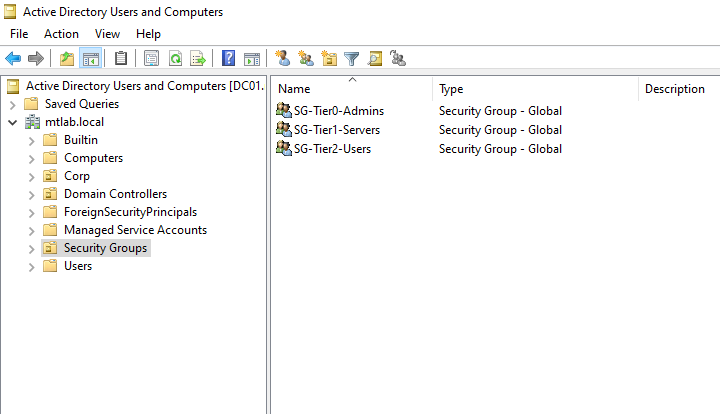This screenshot has height=414, width=720.
Task: Create a new user with the single-person icon
Action: click(282, 59)
